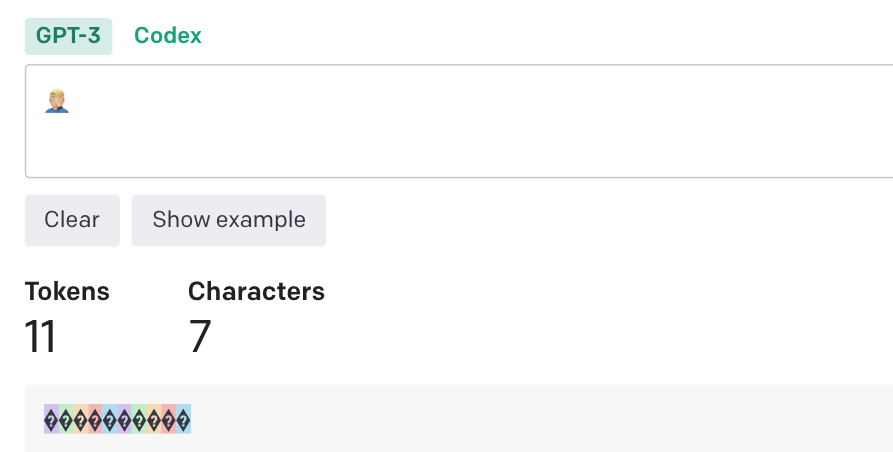
Task: Select the second red token block
Action: point(169,420)
